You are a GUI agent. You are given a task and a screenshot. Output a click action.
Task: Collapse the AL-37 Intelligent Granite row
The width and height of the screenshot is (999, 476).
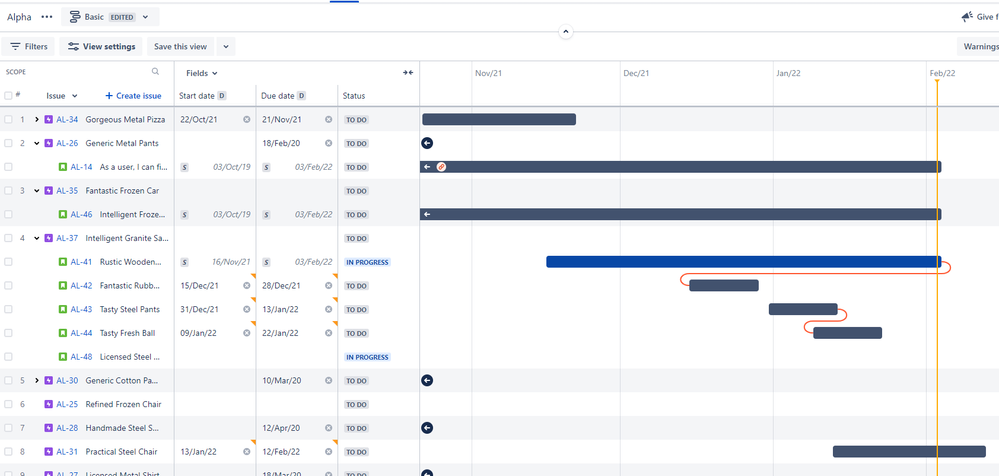pyautogui.click(x=37, y=238)
